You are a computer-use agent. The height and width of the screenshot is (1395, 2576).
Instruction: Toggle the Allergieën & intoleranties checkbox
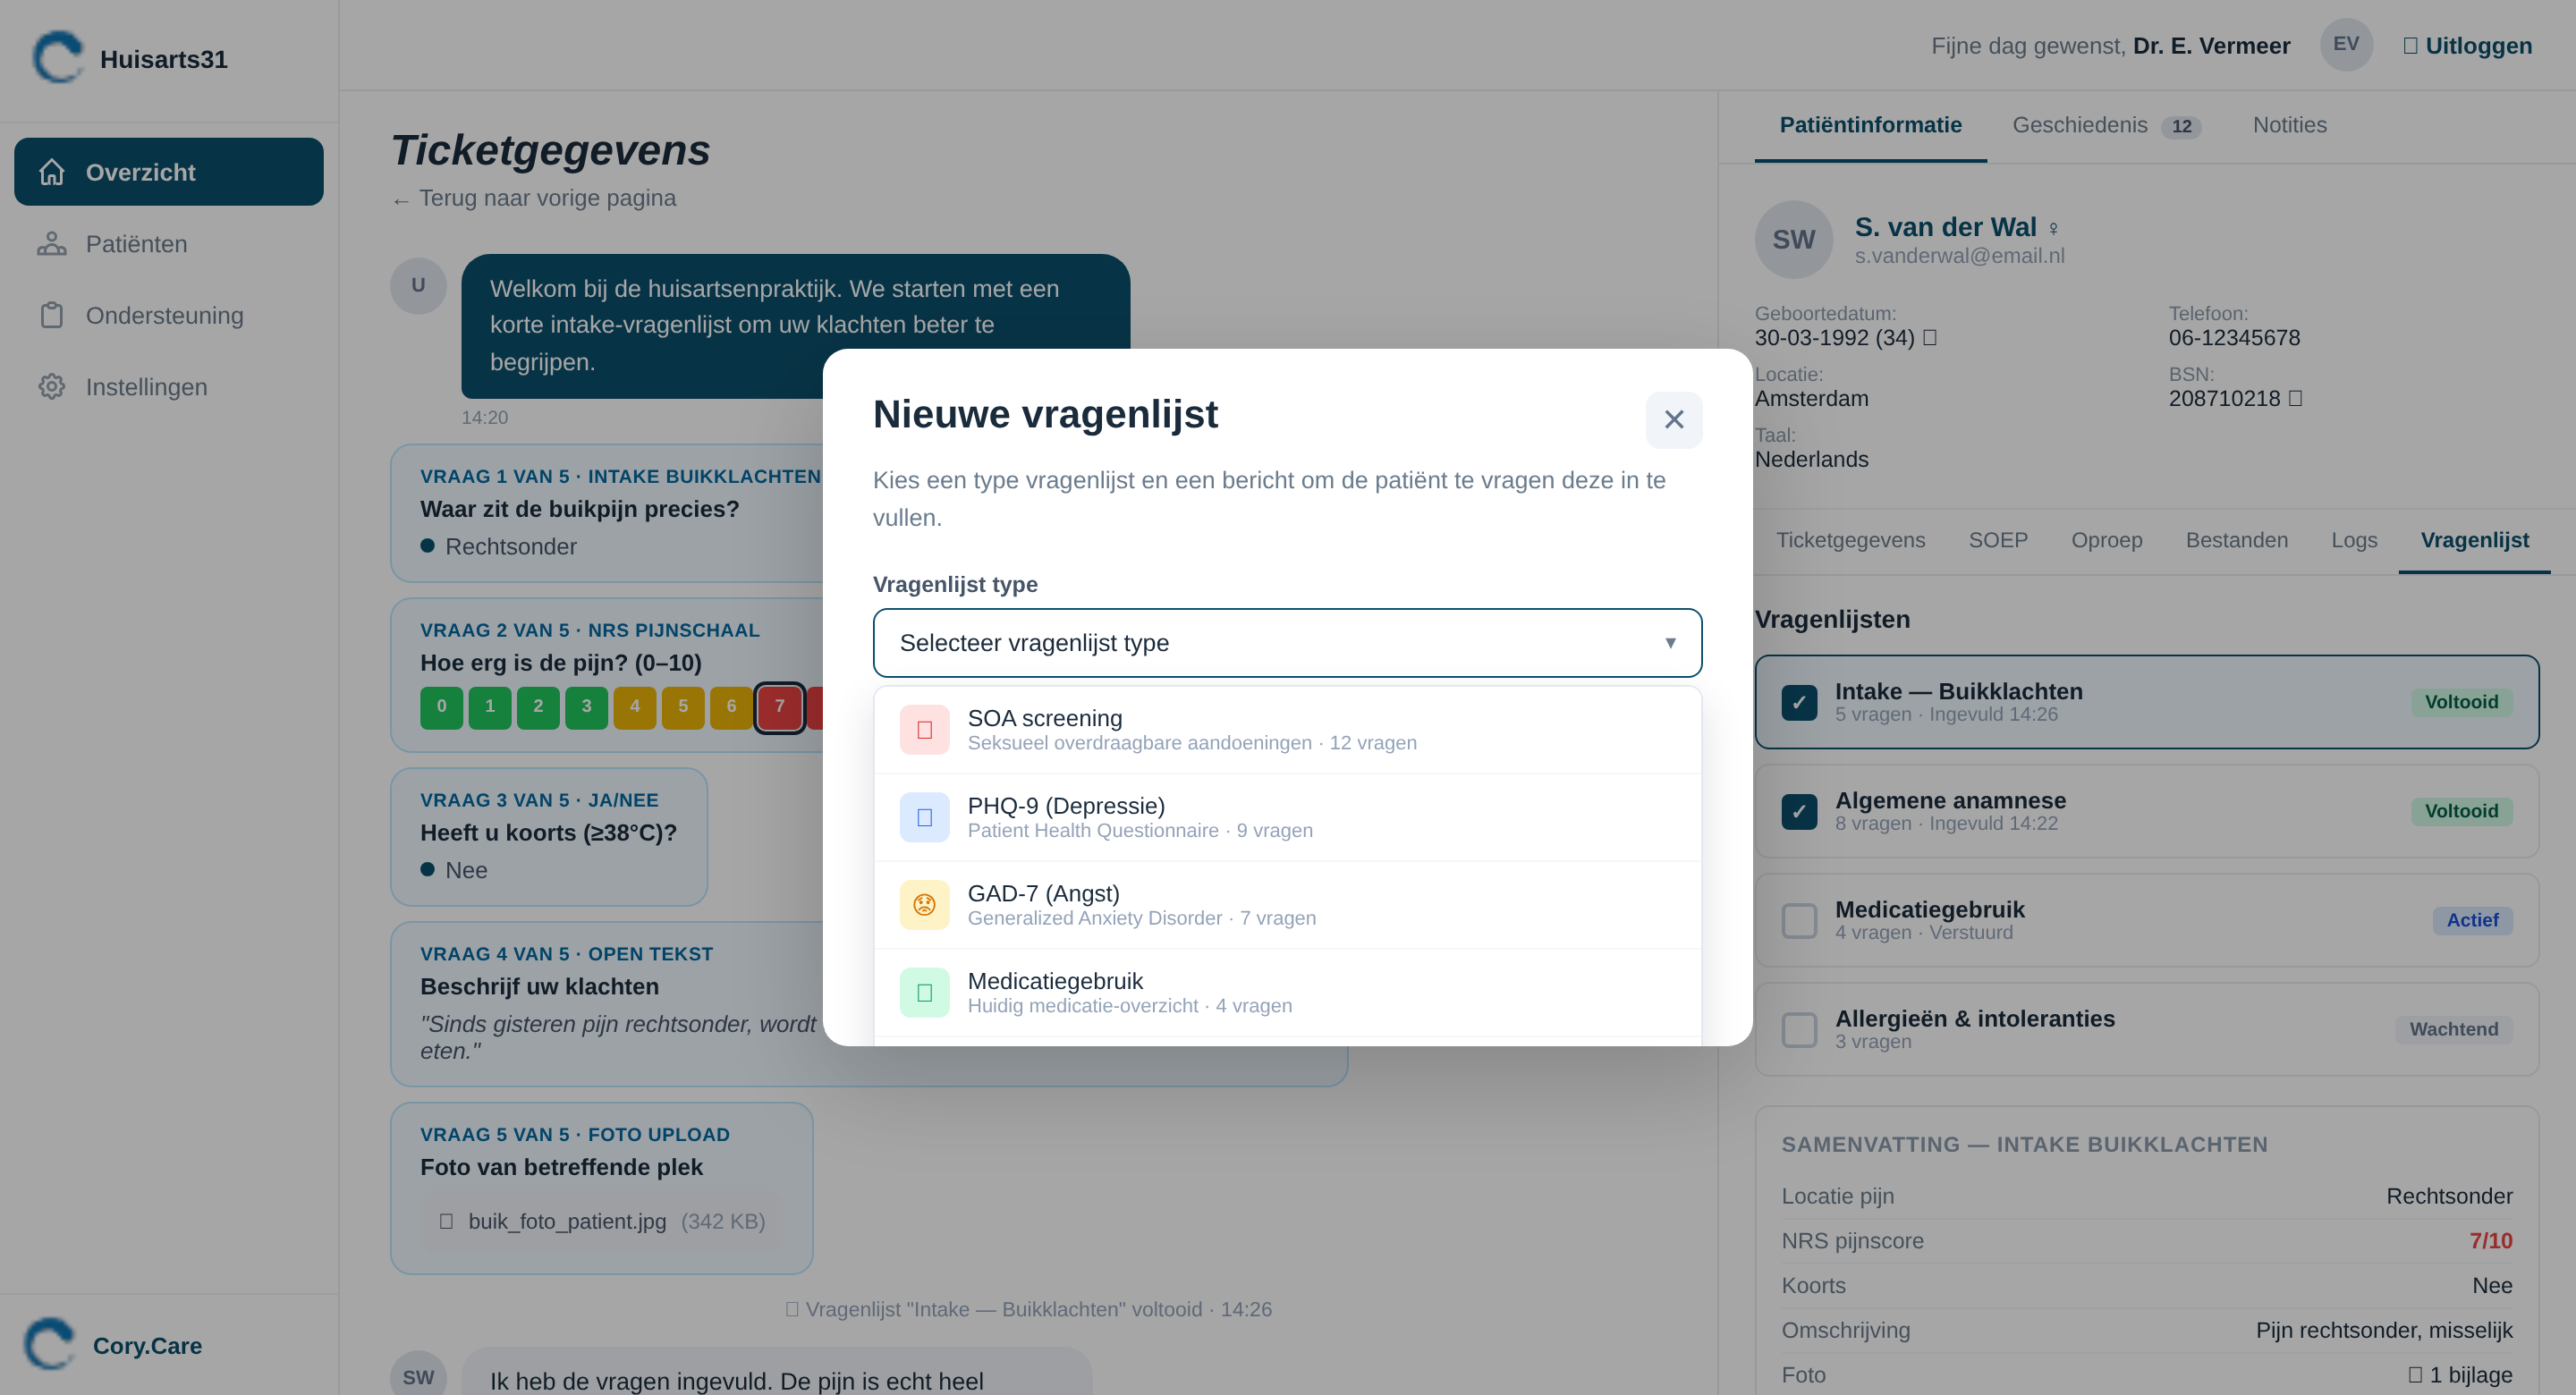[x=1799, y=1029]
